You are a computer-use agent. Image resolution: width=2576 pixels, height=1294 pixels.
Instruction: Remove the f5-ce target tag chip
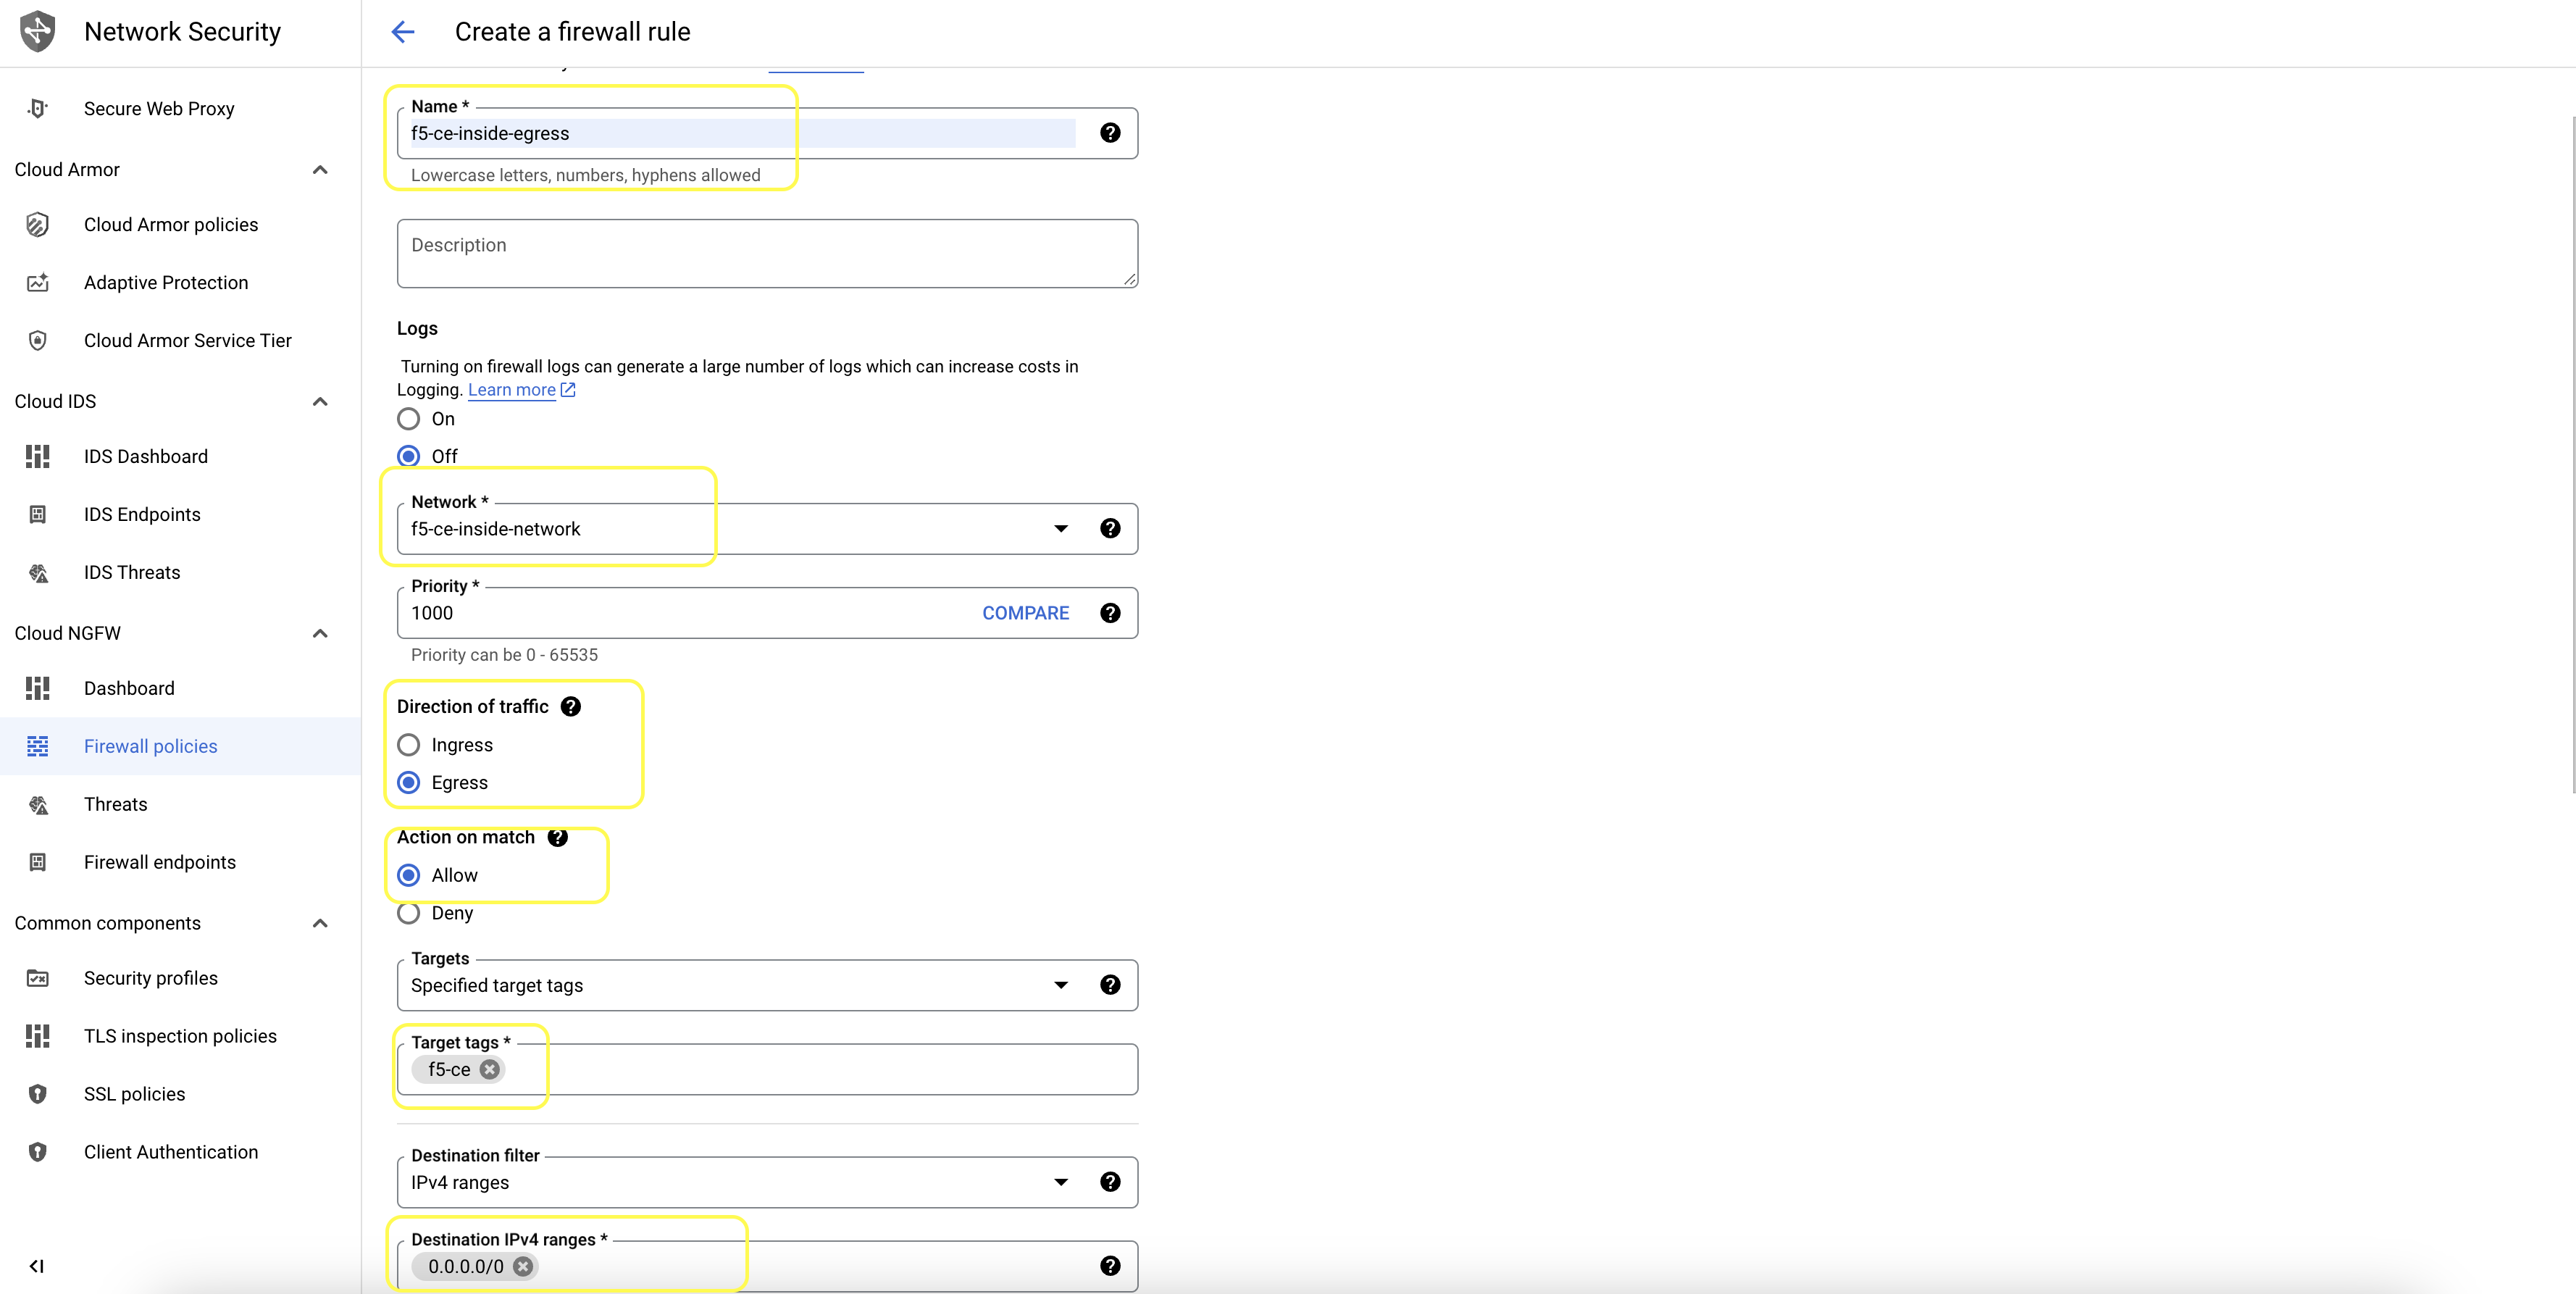click(489, 1069)
